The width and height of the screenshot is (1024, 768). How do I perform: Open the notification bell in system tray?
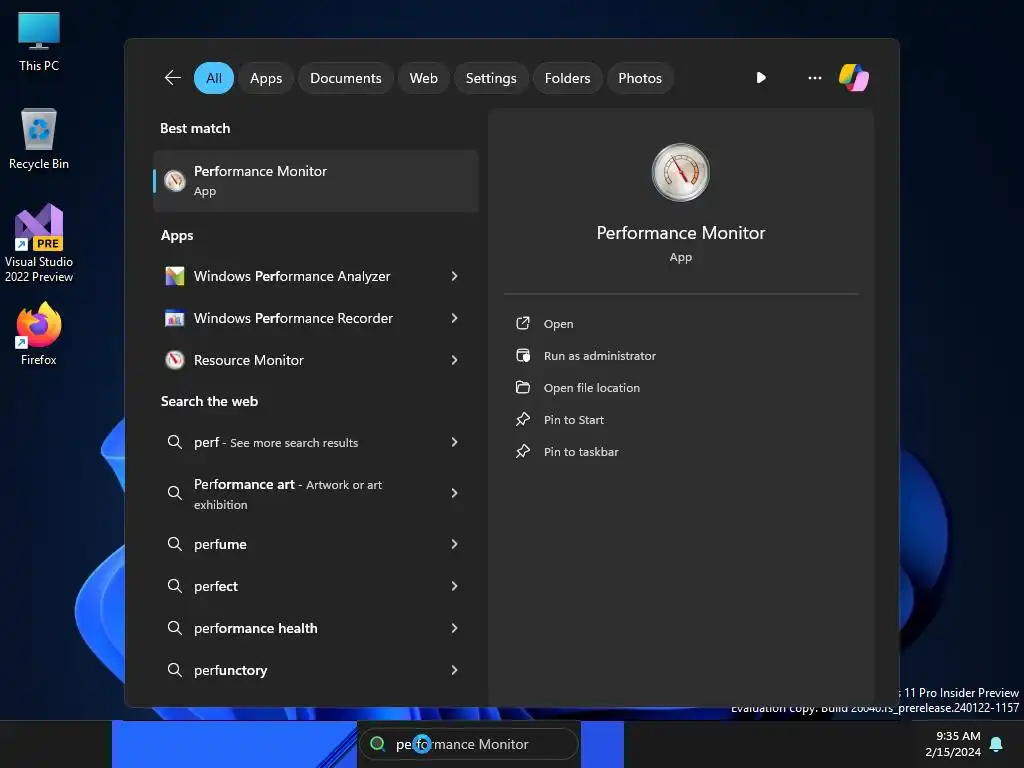[x=996, y=744]
